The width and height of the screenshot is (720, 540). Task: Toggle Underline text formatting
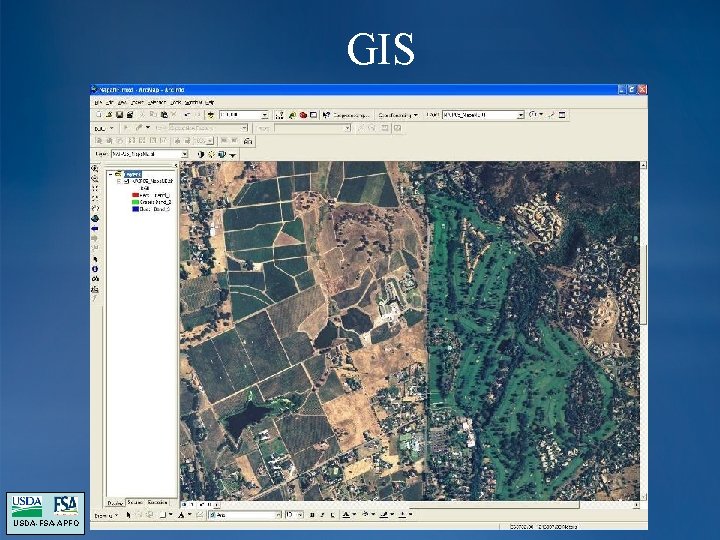[x=333, y=515]
